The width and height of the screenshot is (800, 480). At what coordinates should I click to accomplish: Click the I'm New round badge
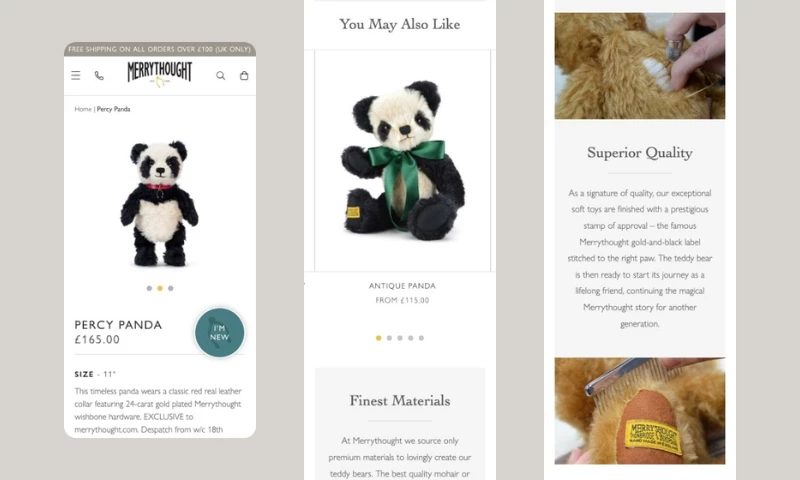[219, 332]
